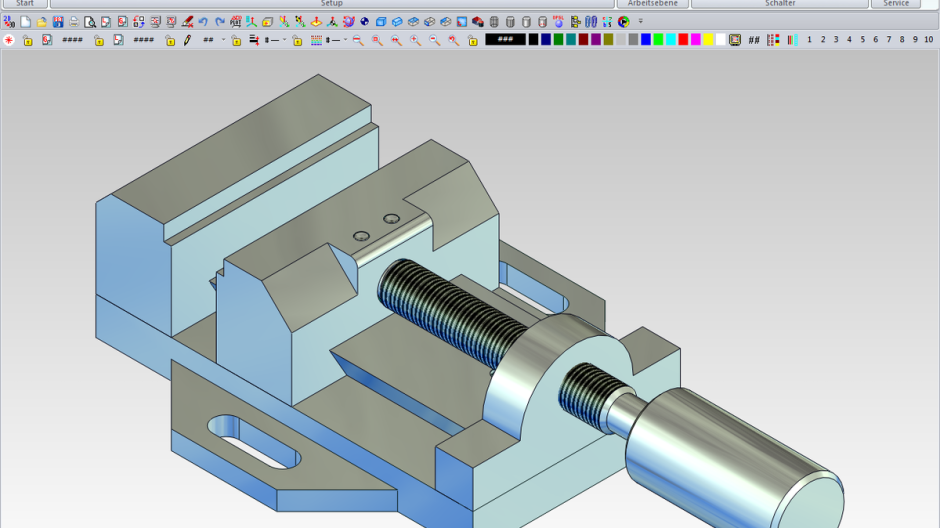Toggle the padlock left of the pencil icon

coord(170,40)
